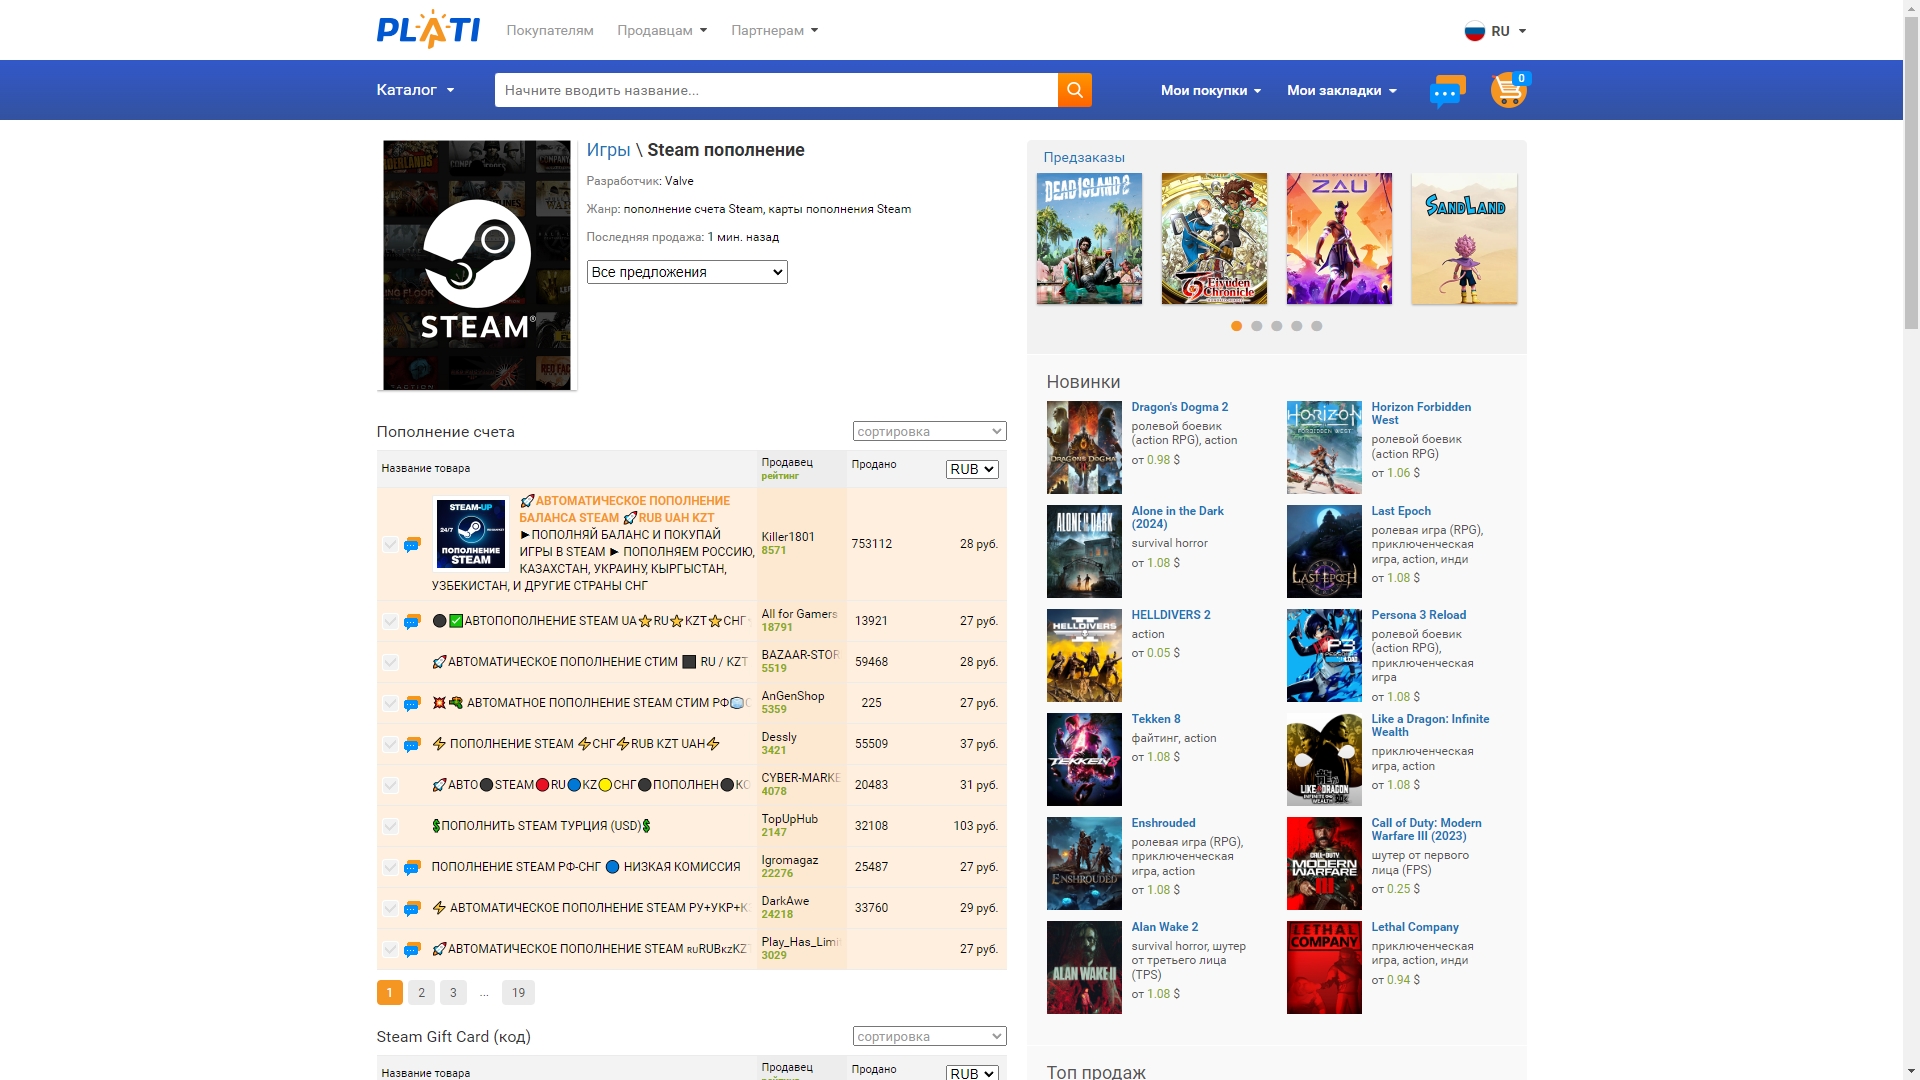Go to page 19 of offers
This screenshot has width=1920, height=1080.
(518, 992)
